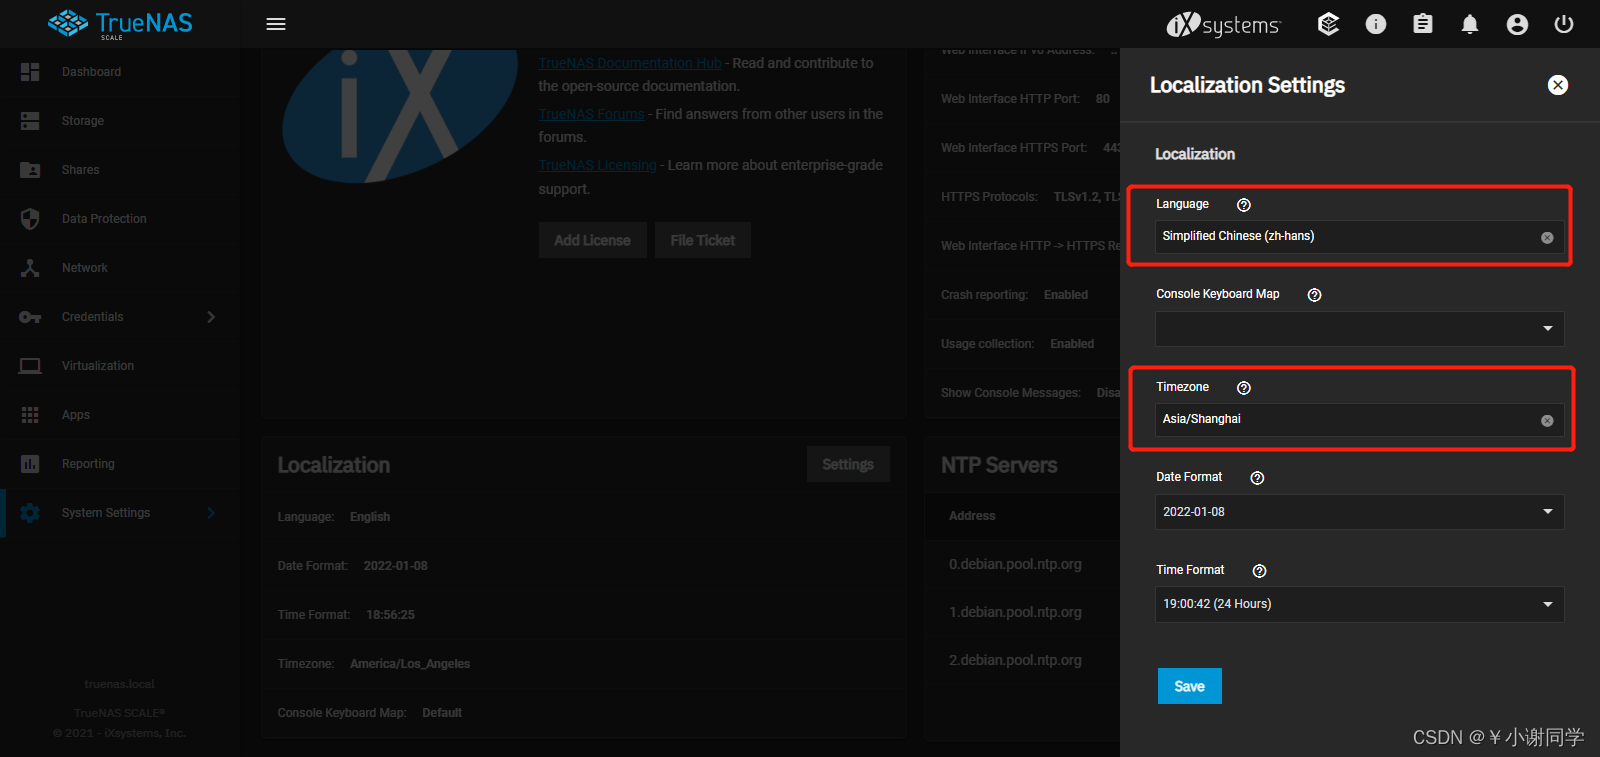Show help for the Timezone field
This screenshot has width=1600, height=757.
(1244, 388)
